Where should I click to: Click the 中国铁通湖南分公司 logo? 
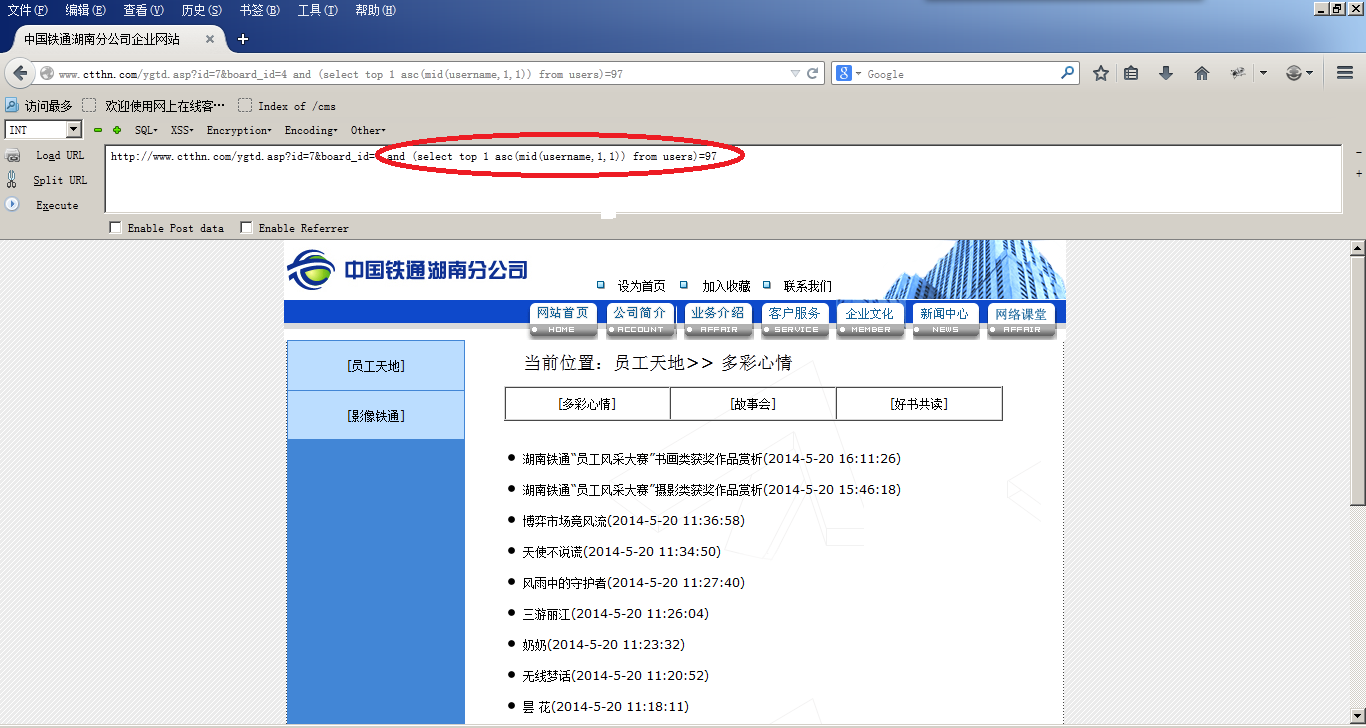(407, 270)
